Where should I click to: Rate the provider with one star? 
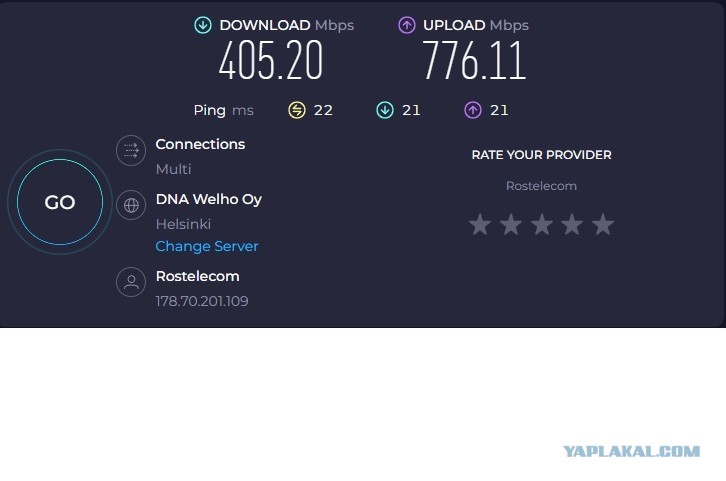tap(480, 225)
